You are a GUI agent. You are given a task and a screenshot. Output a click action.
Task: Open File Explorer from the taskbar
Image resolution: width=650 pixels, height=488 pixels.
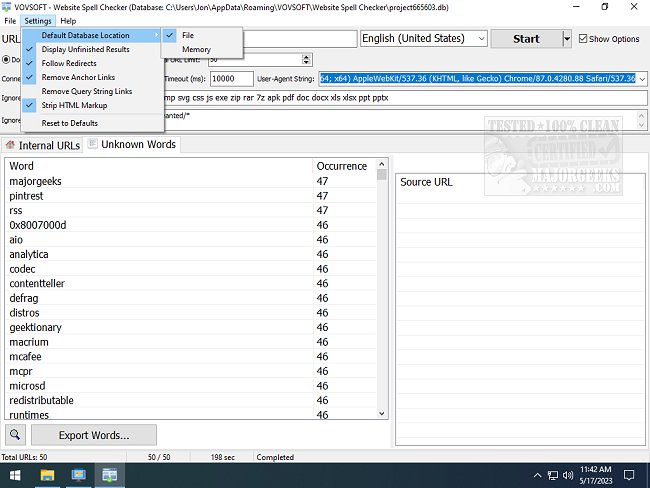(x=47, y=475)
